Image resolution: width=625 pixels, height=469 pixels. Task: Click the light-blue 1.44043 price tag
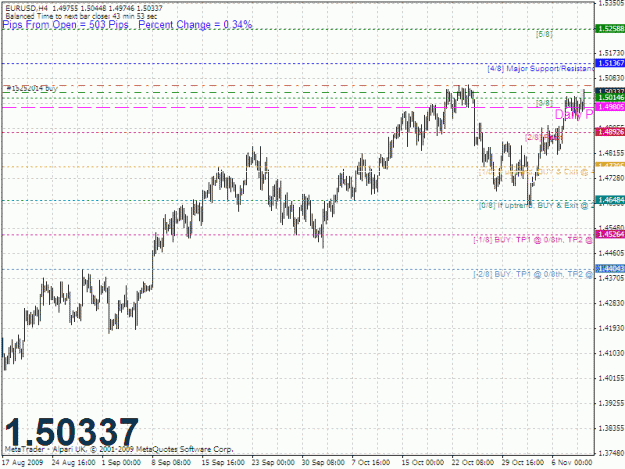(x=610, y=269)
